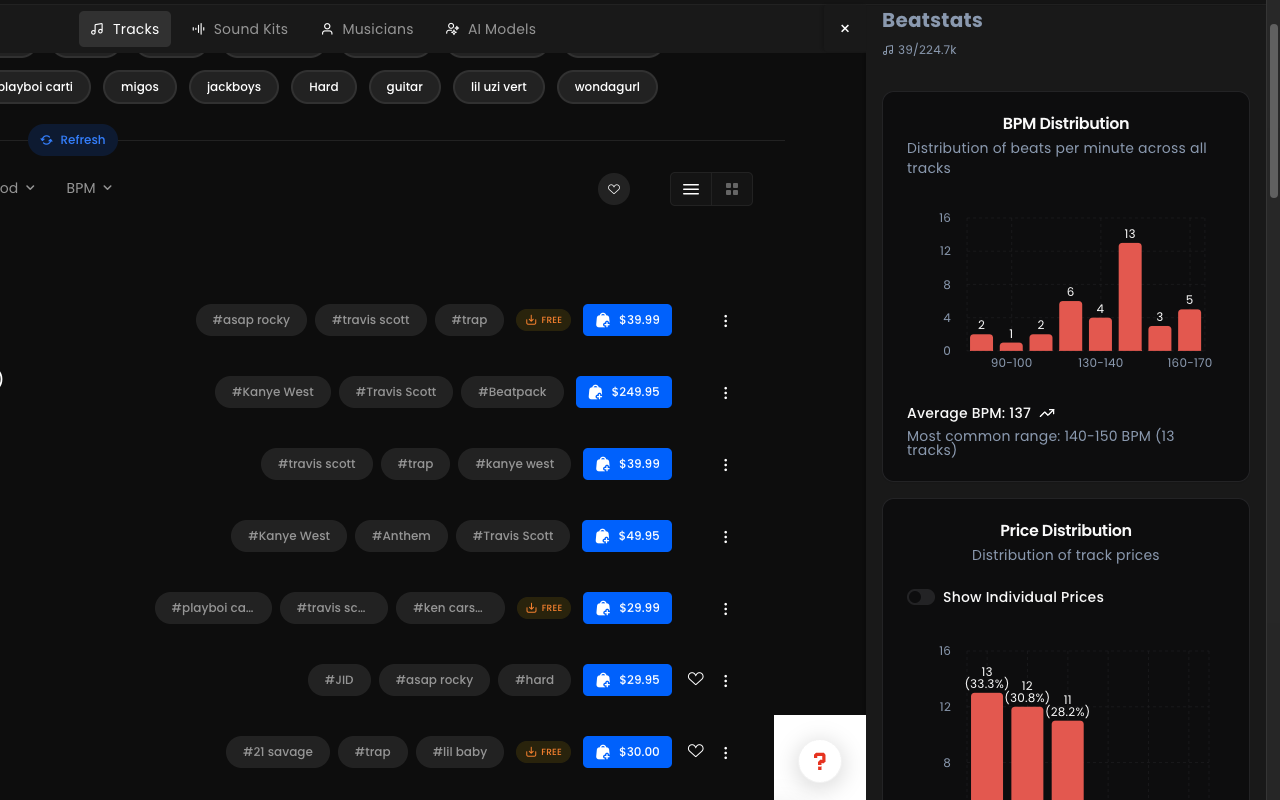Open the Musicians tab
Viewport: 1280px width, 800px height.
(366, 28)
